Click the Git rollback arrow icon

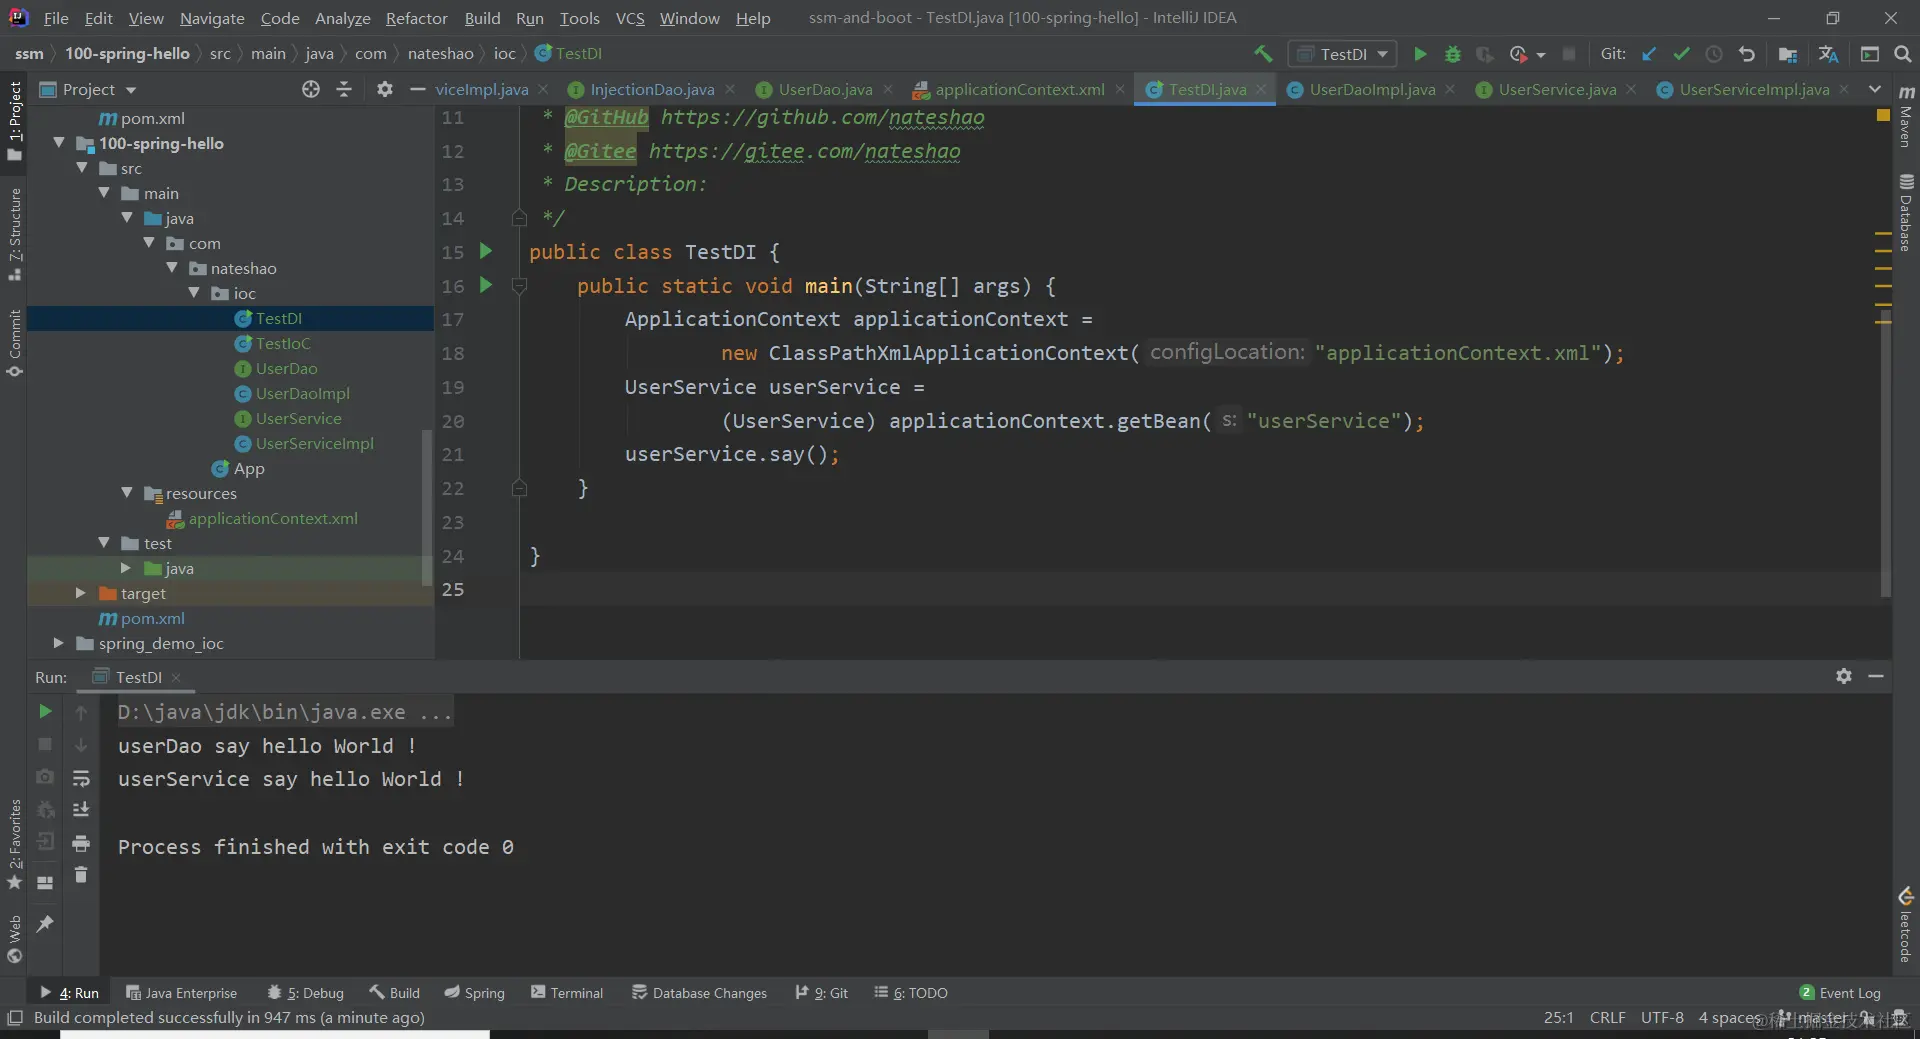point(1747,54)
